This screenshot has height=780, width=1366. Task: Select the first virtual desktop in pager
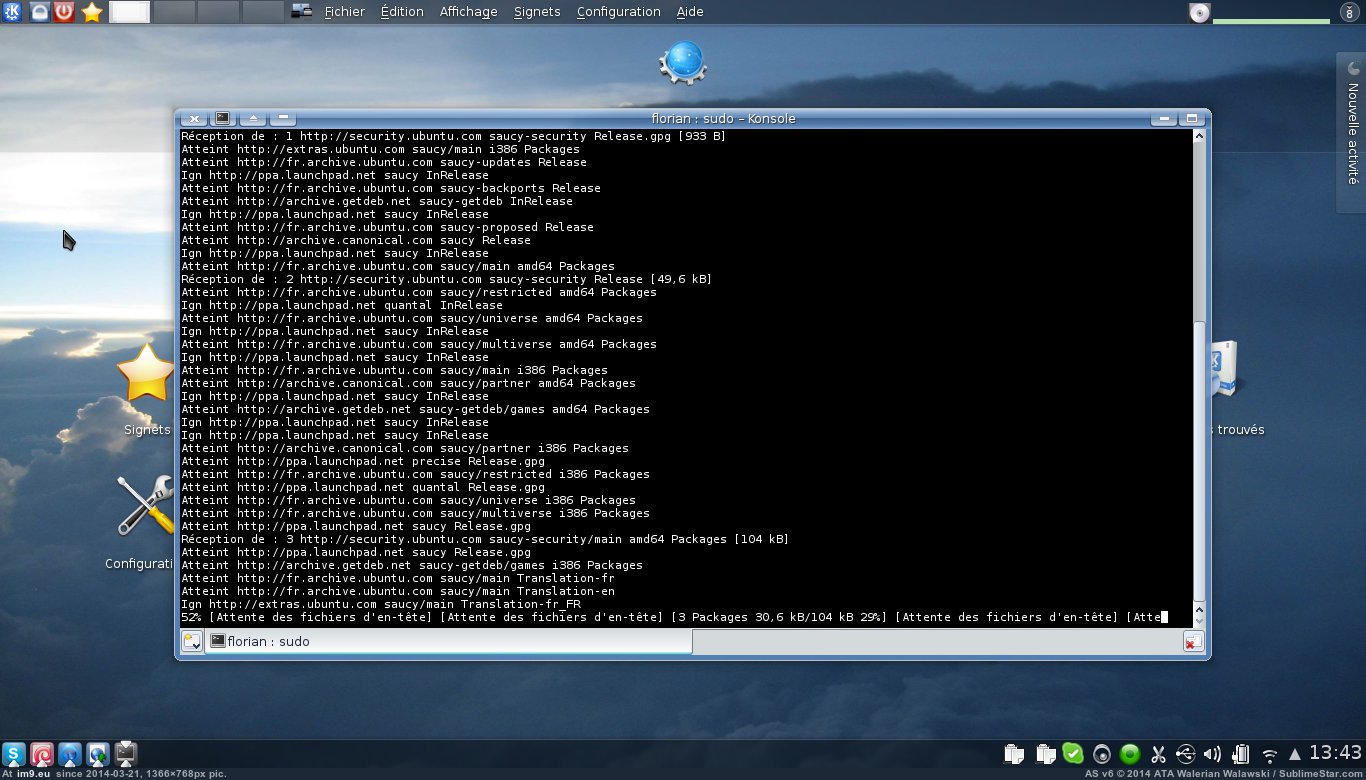(129, 12)
